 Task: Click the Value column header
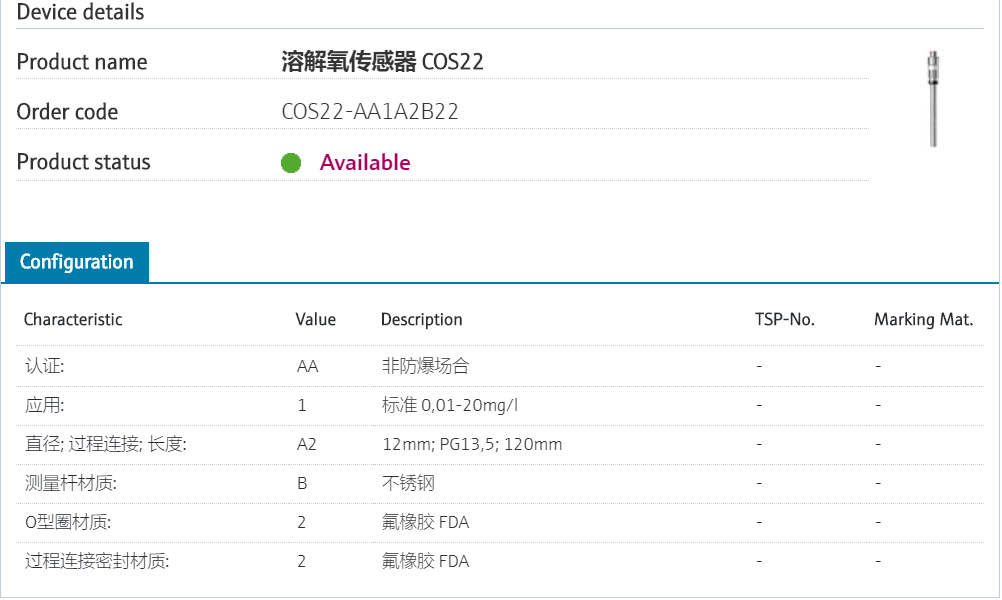coord(316,320)
